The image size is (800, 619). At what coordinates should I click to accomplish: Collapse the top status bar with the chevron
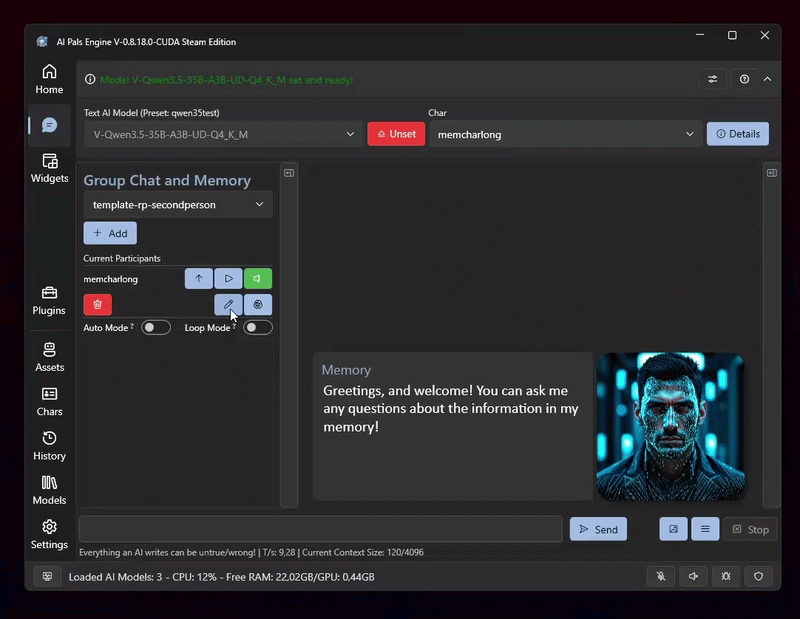coord(767,79)
